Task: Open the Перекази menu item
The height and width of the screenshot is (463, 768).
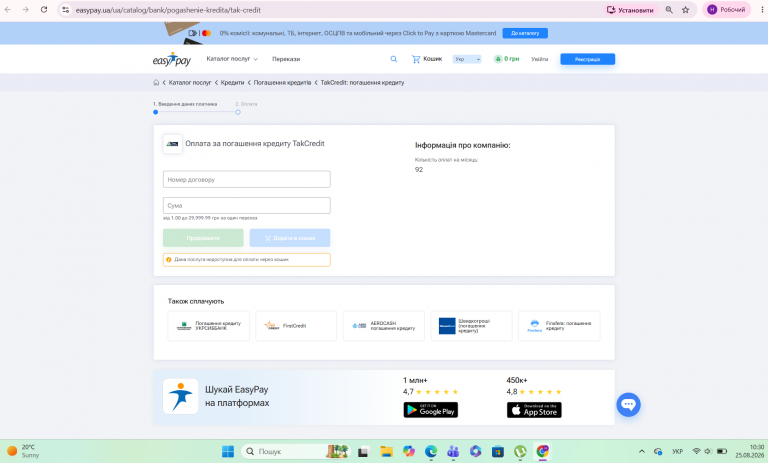Action: point(286,59)
